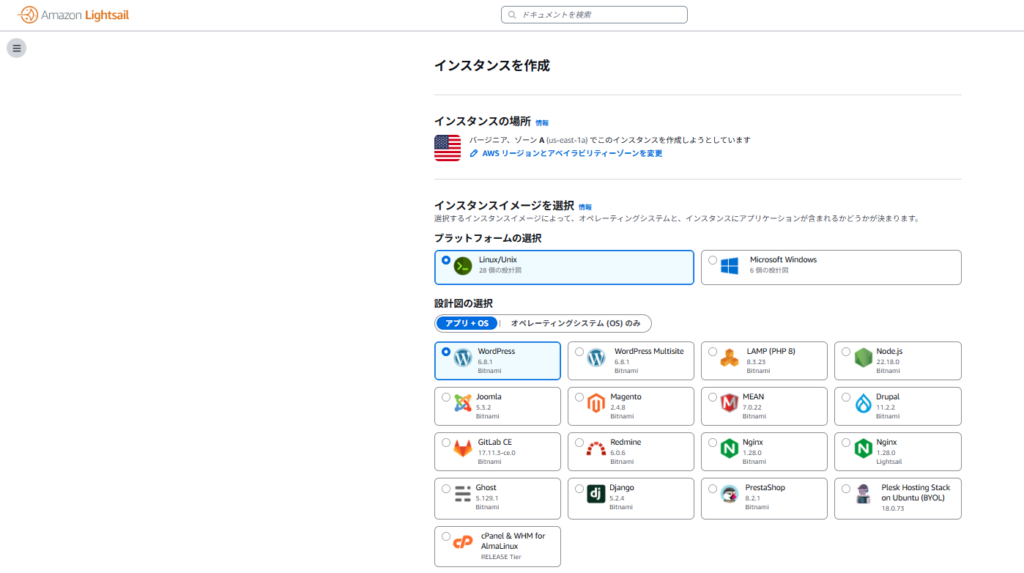Click the Drupal droplet icon
1024x573 pixels.
tap(863, 403)
